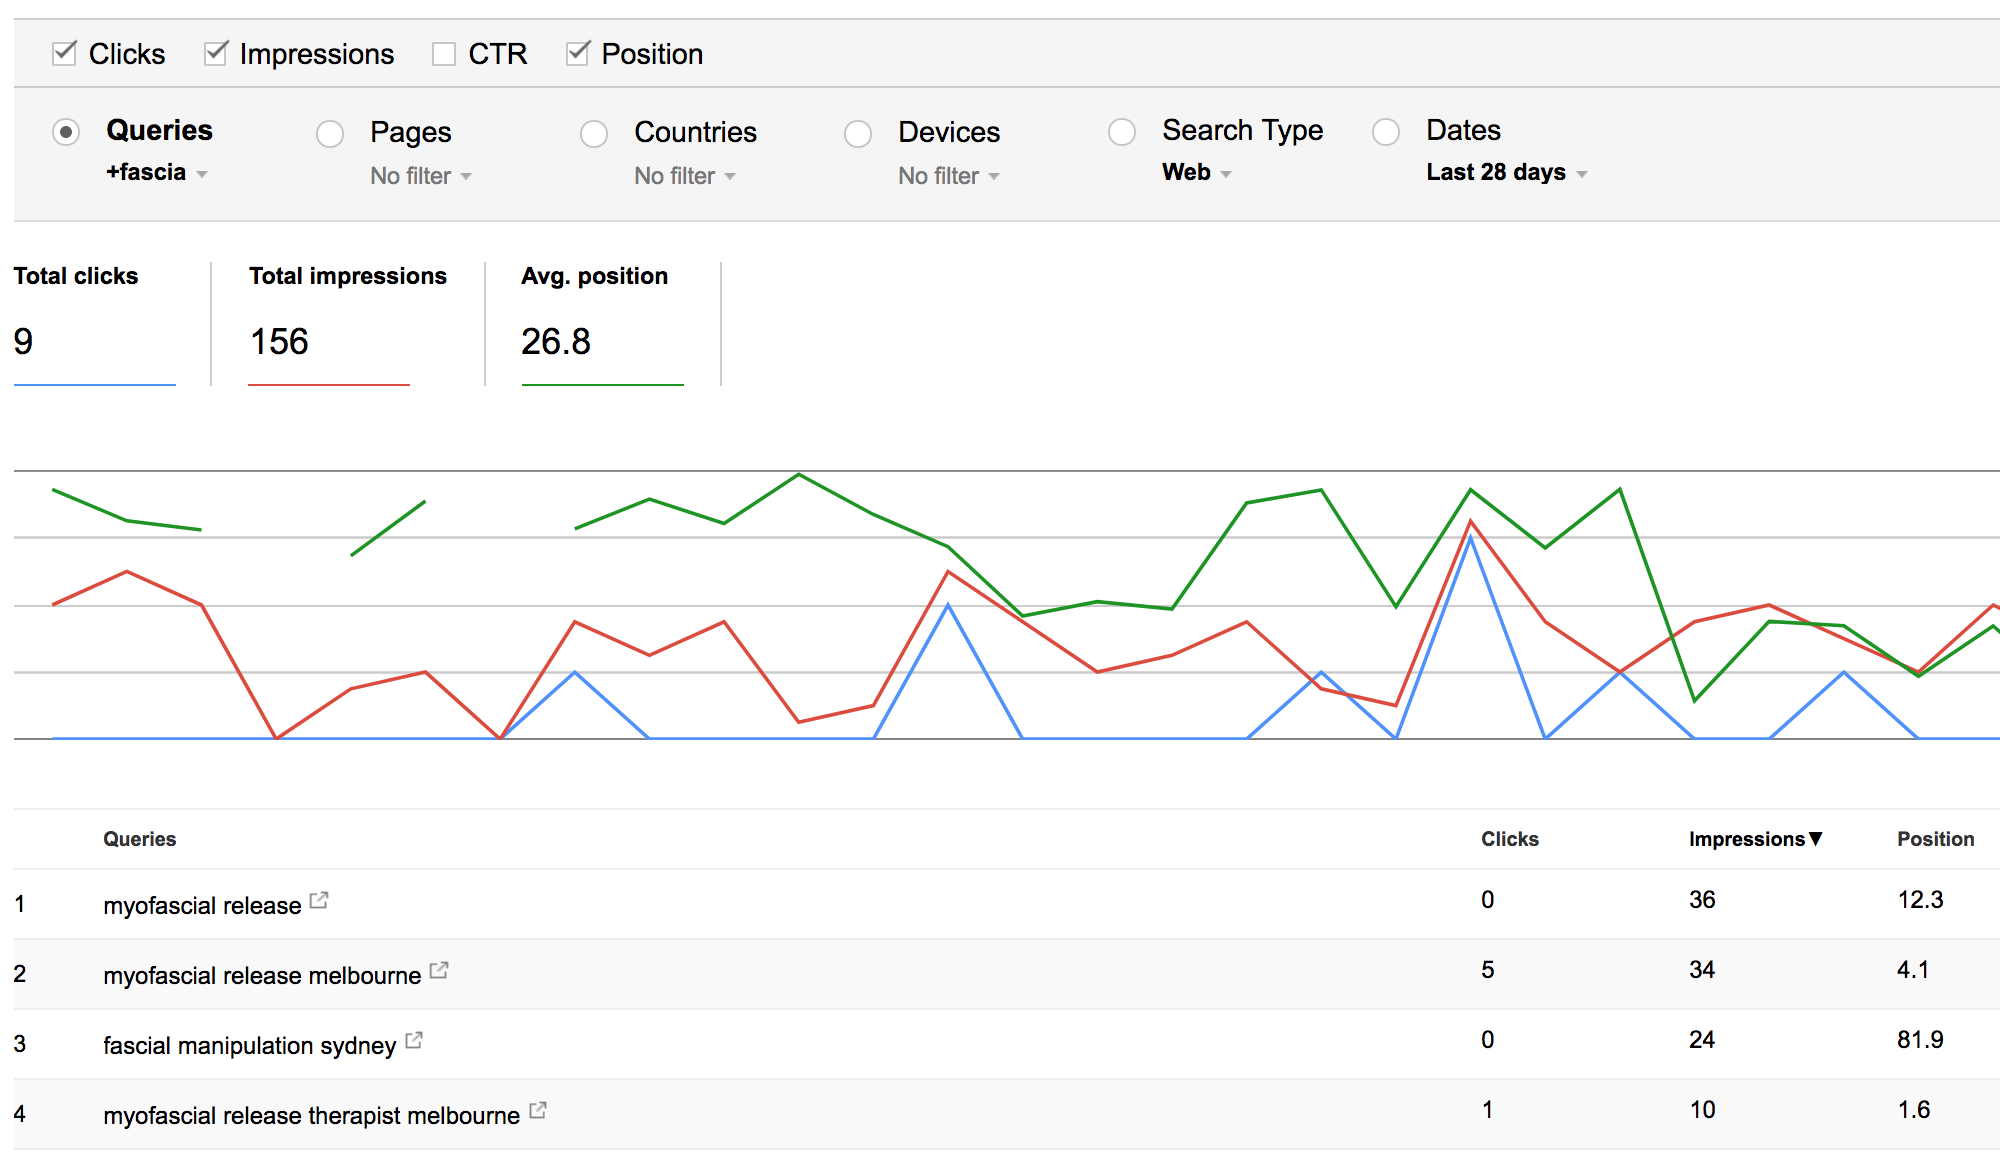
Task: Select the Devices radio button
Action: (x=858, y=133)
